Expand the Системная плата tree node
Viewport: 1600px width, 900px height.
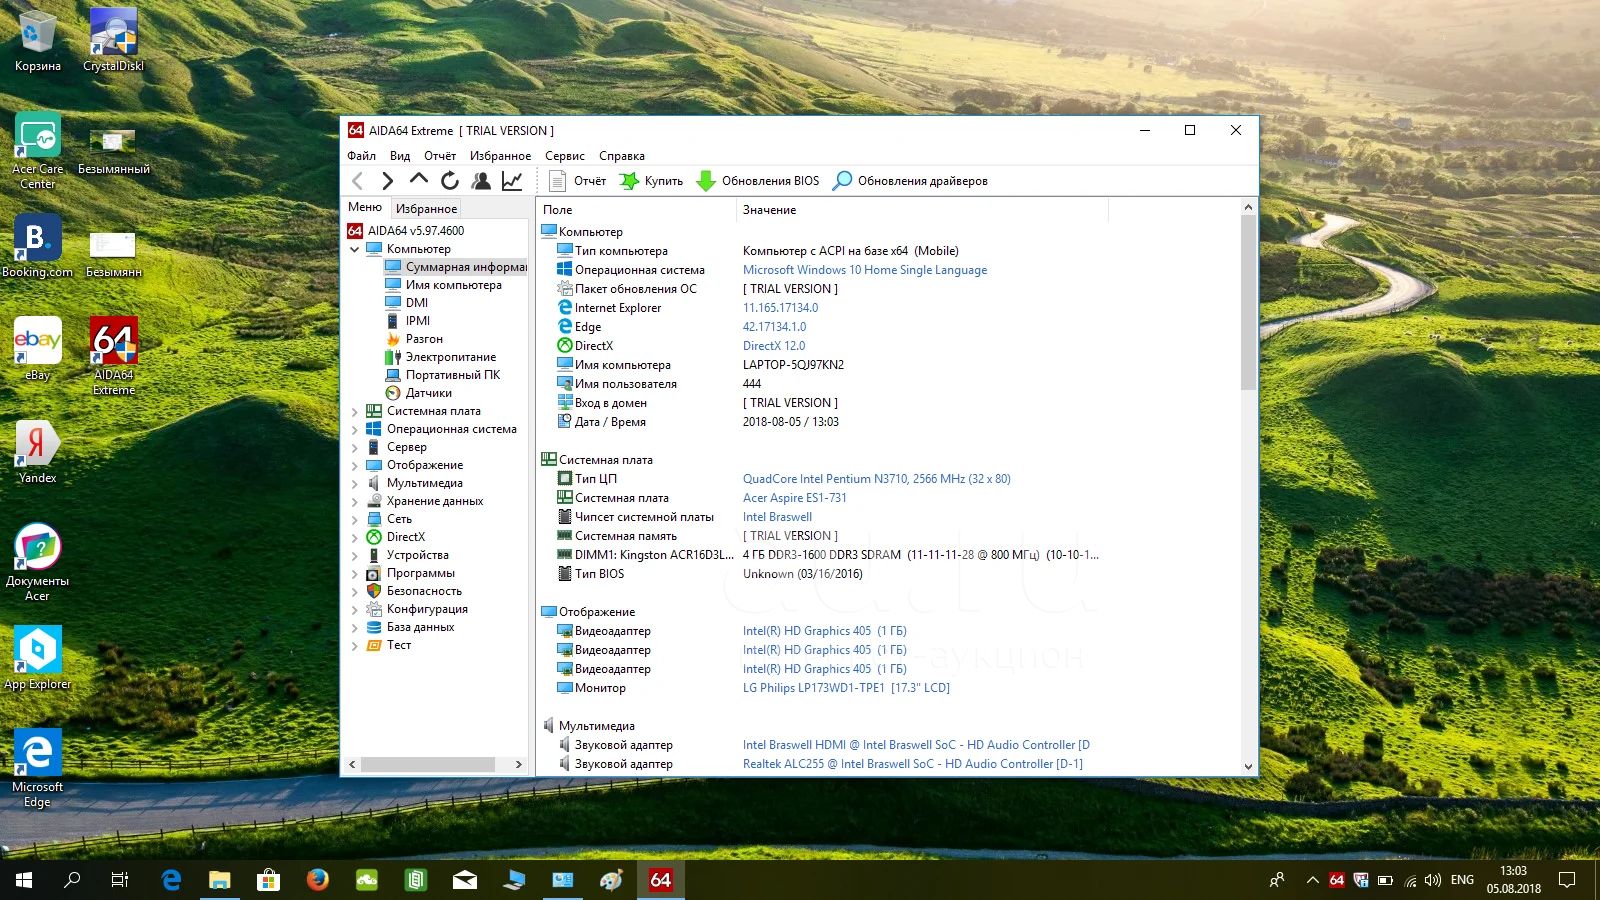(x=355, y=411)
